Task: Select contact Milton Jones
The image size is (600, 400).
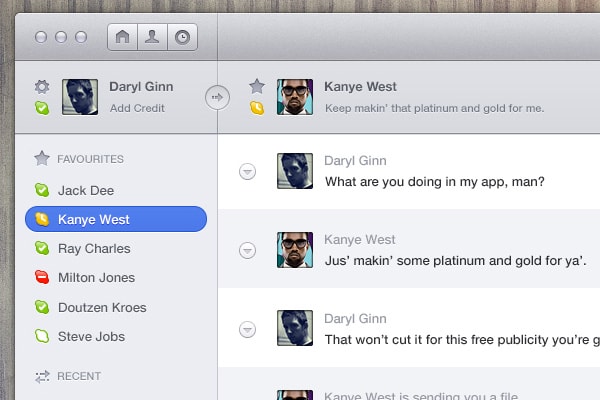Action: pos(116,277)
